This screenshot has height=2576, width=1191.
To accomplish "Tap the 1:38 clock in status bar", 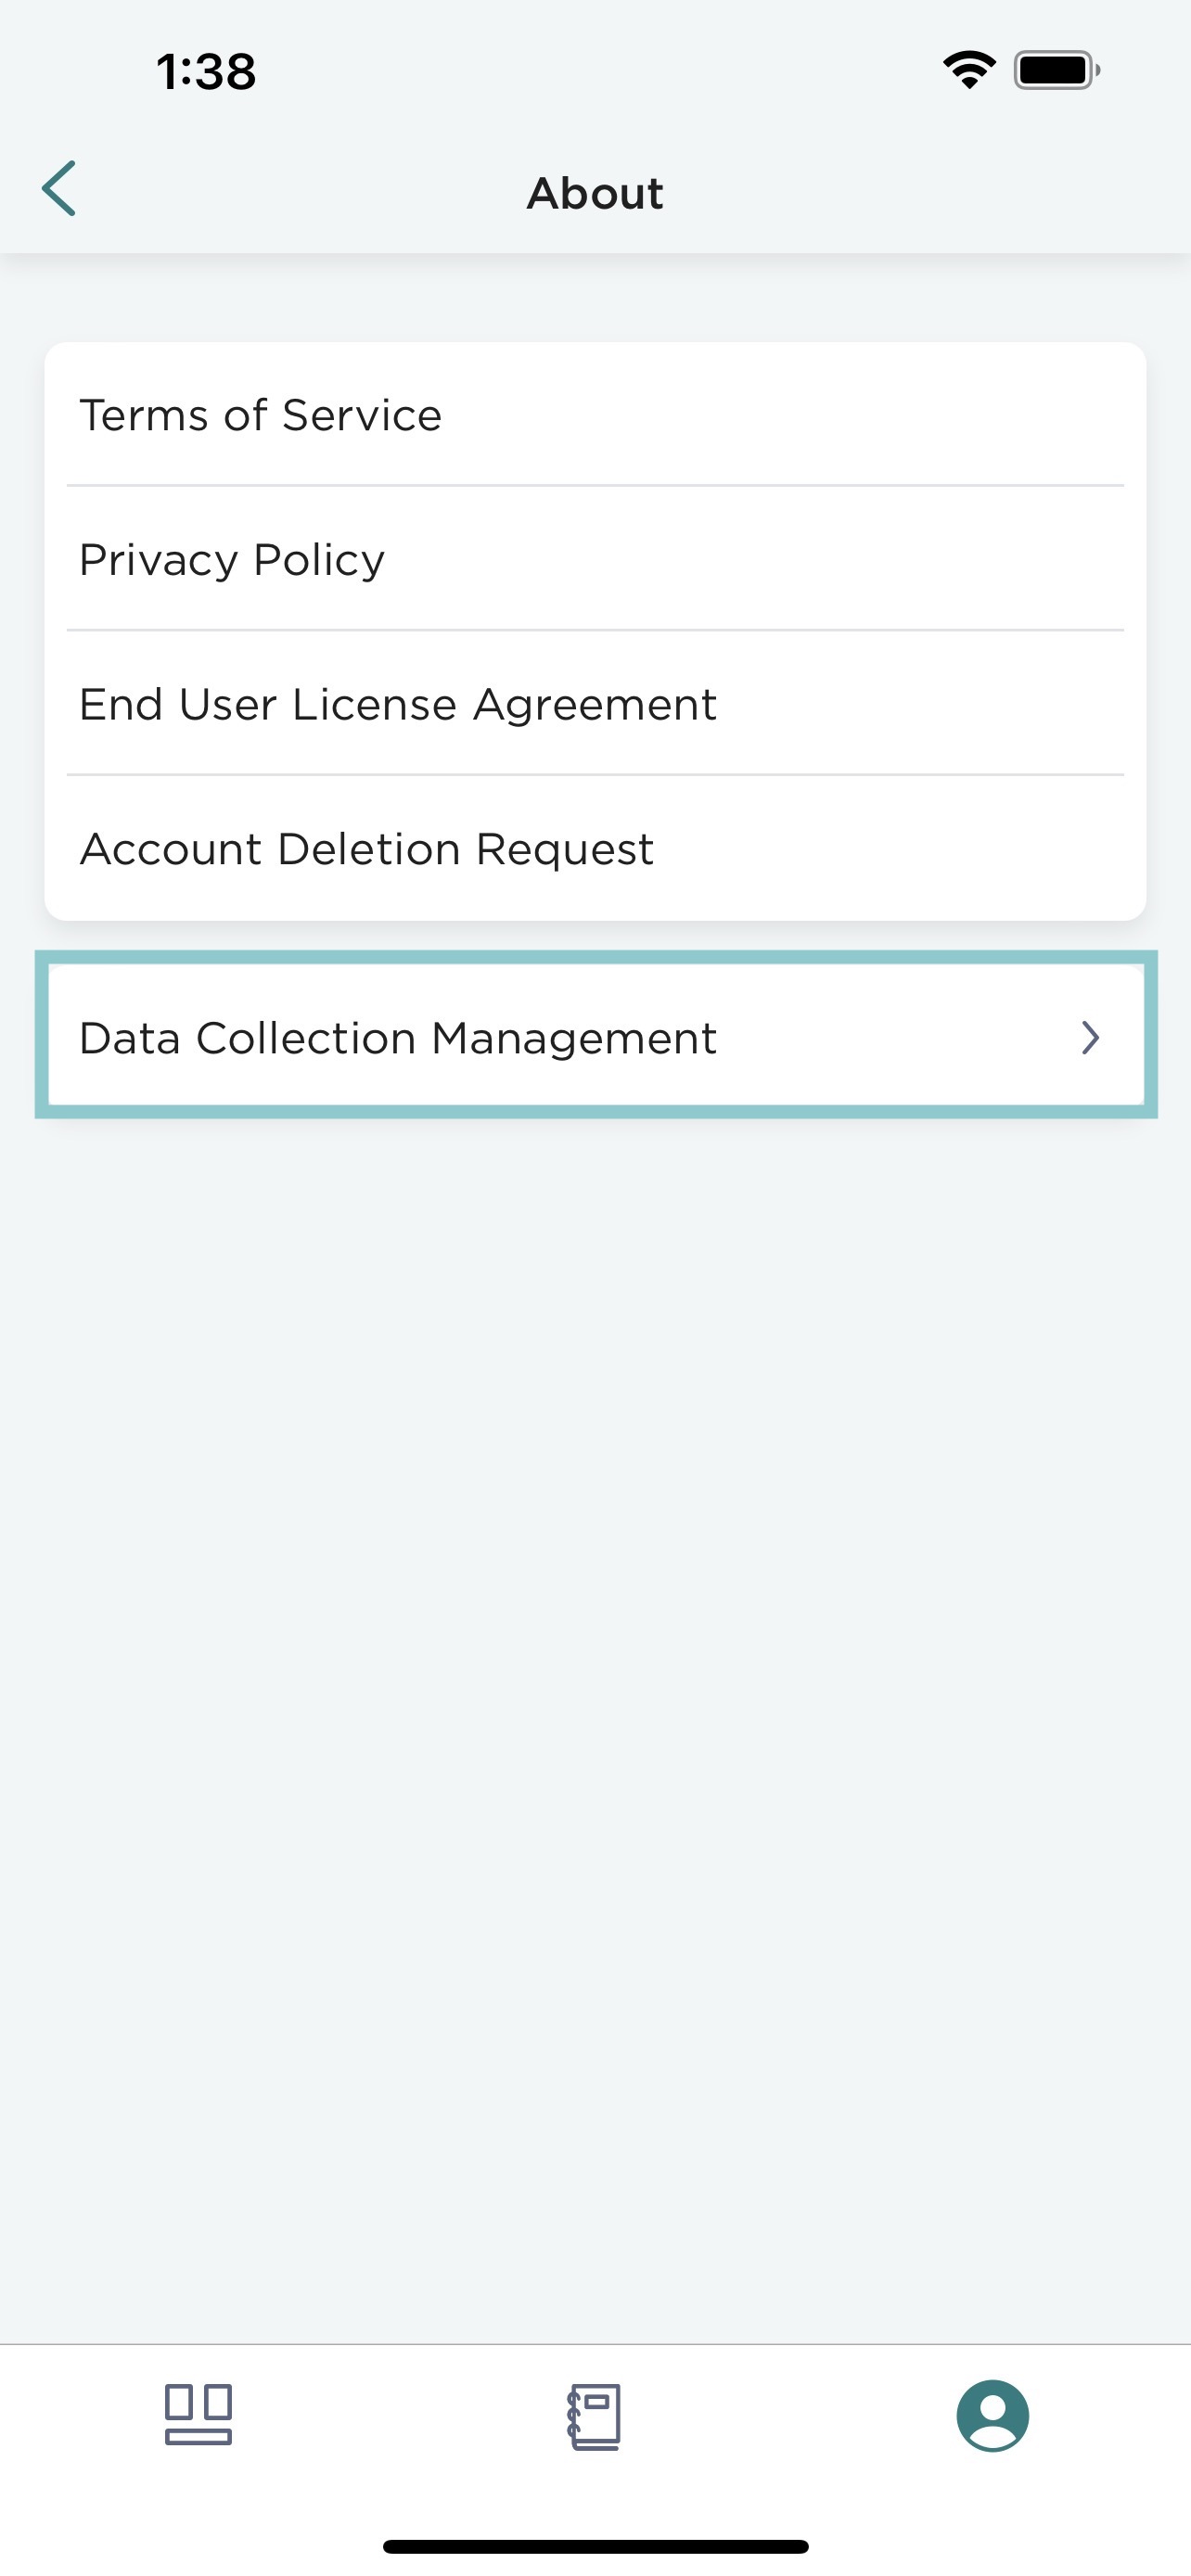I will (206, 72).
